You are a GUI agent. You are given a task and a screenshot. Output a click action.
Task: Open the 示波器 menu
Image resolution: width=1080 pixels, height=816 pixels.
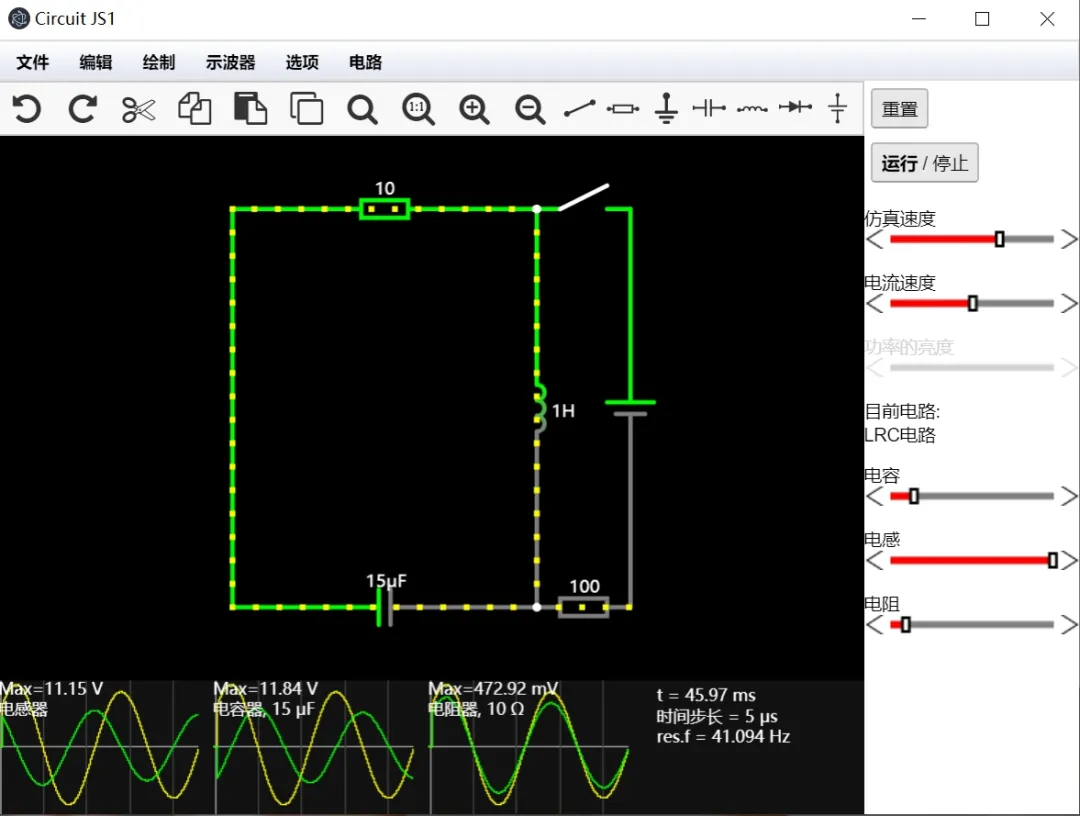pos(230,63)
